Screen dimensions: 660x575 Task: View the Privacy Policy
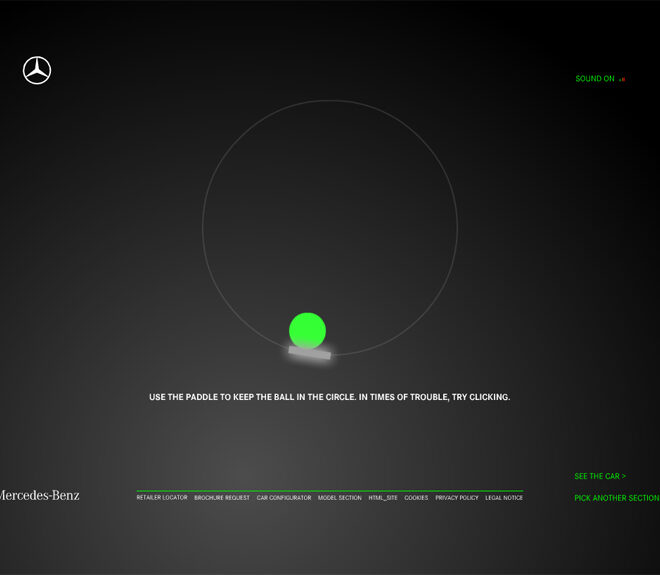pyautogui.click(x=457, y=498)
